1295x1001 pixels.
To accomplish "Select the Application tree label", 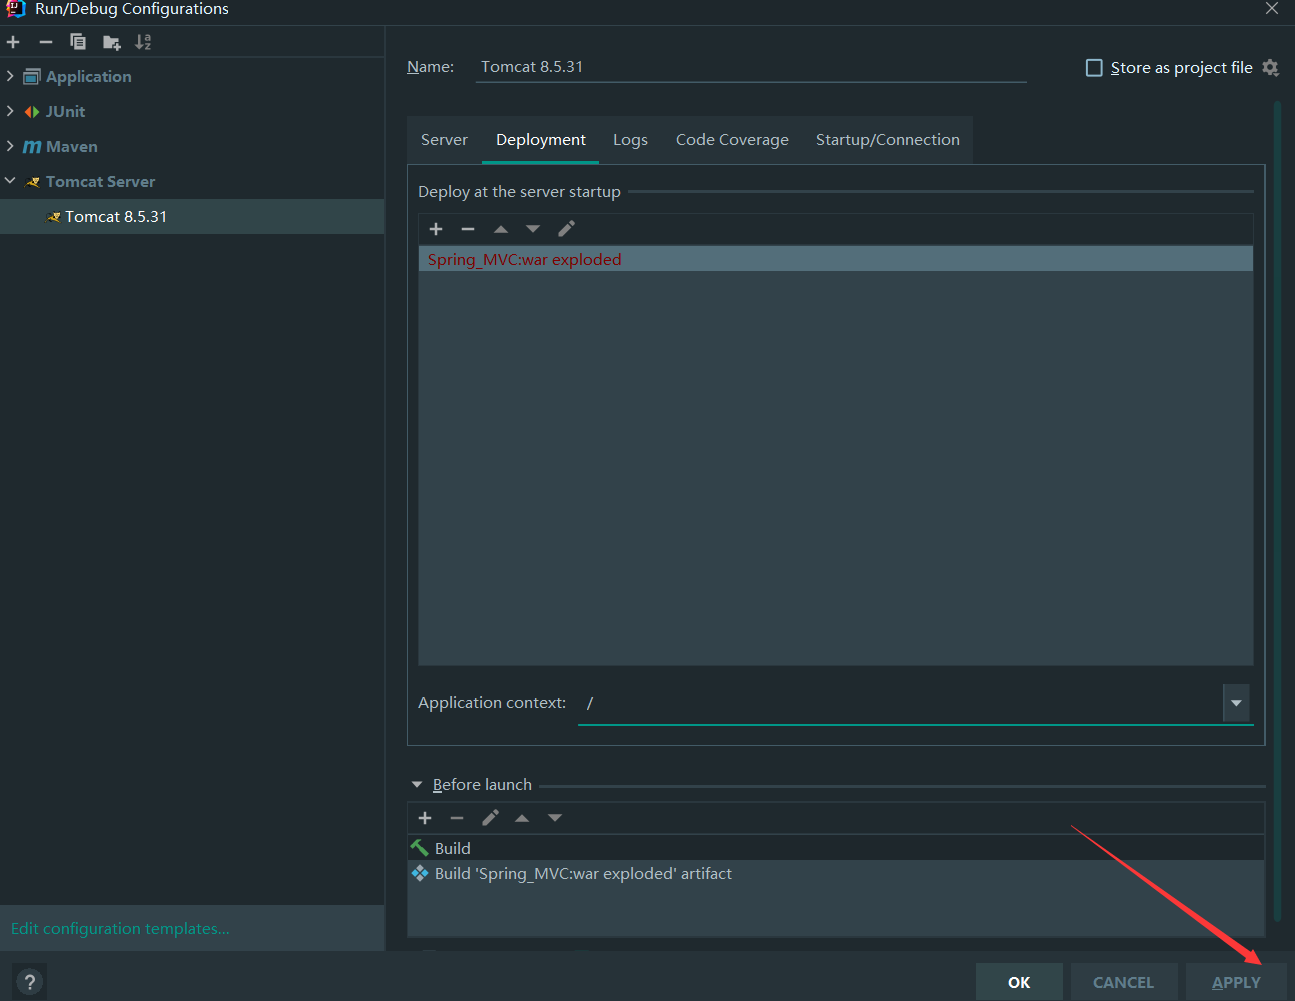I will click(x=88, y=76).
